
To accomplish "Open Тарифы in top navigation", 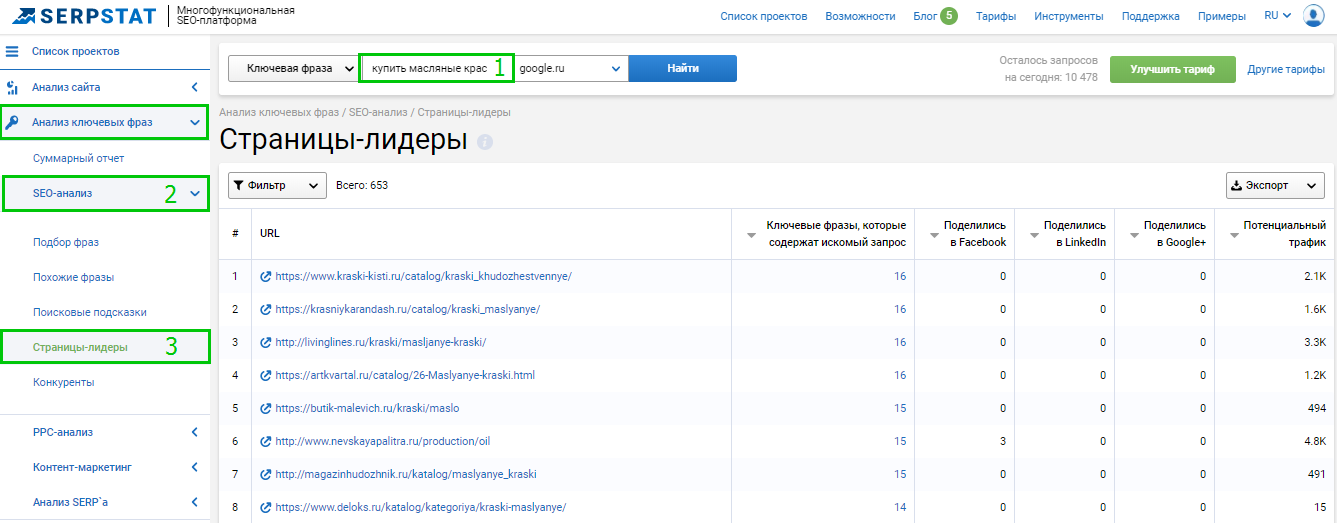I will click(x=996, y=16).
